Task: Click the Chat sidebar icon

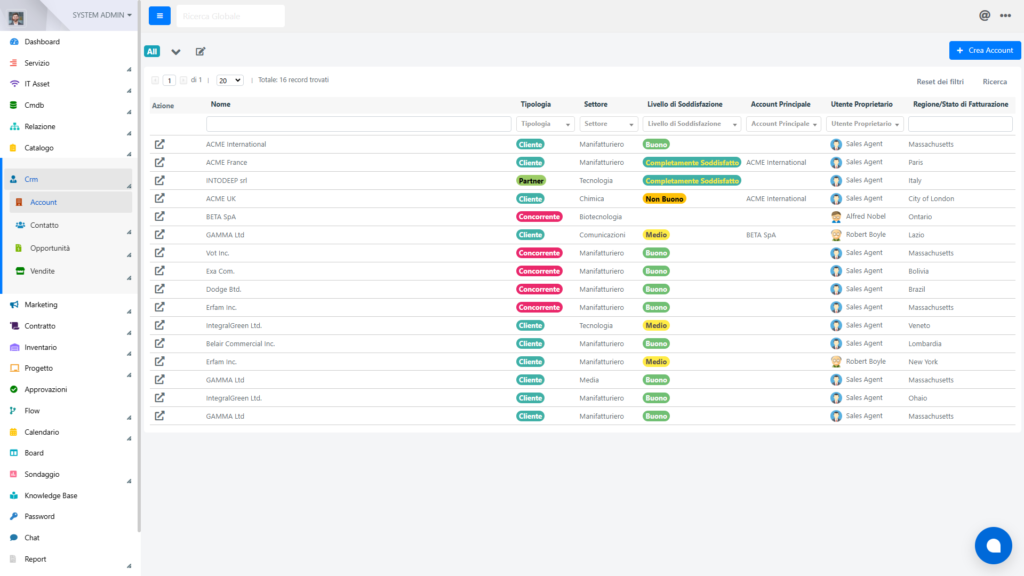Action: (x=14, y=537)
